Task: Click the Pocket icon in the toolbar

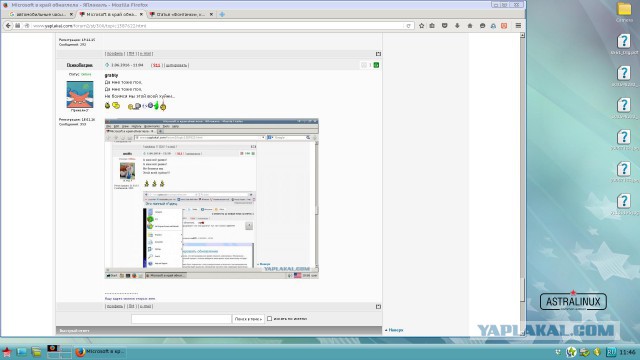Action: [x=445, y=26]
